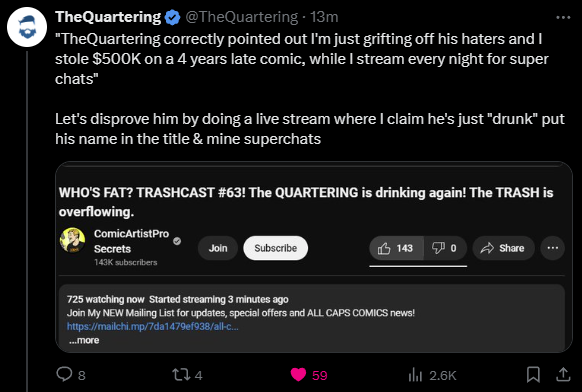View tweet analytics bar chart icon
The width and height of the screenshot is (582, 392).
coord(415,375)
